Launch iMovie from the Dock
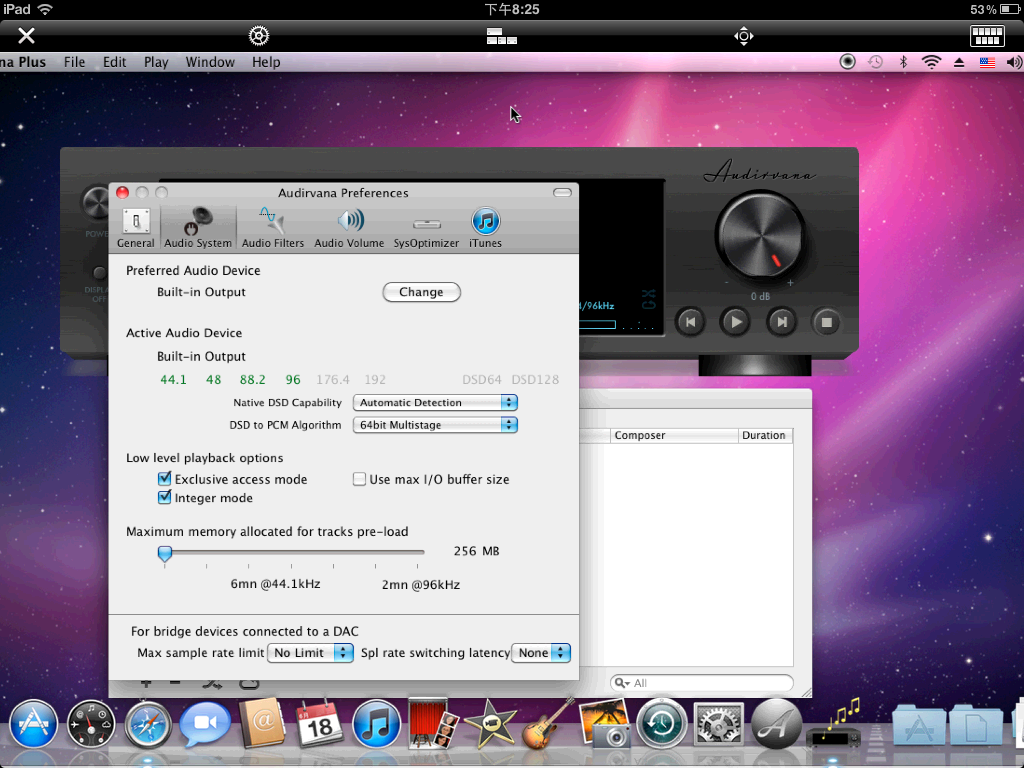This screenshot has height=768, width=1024. [x=490, y=724]
